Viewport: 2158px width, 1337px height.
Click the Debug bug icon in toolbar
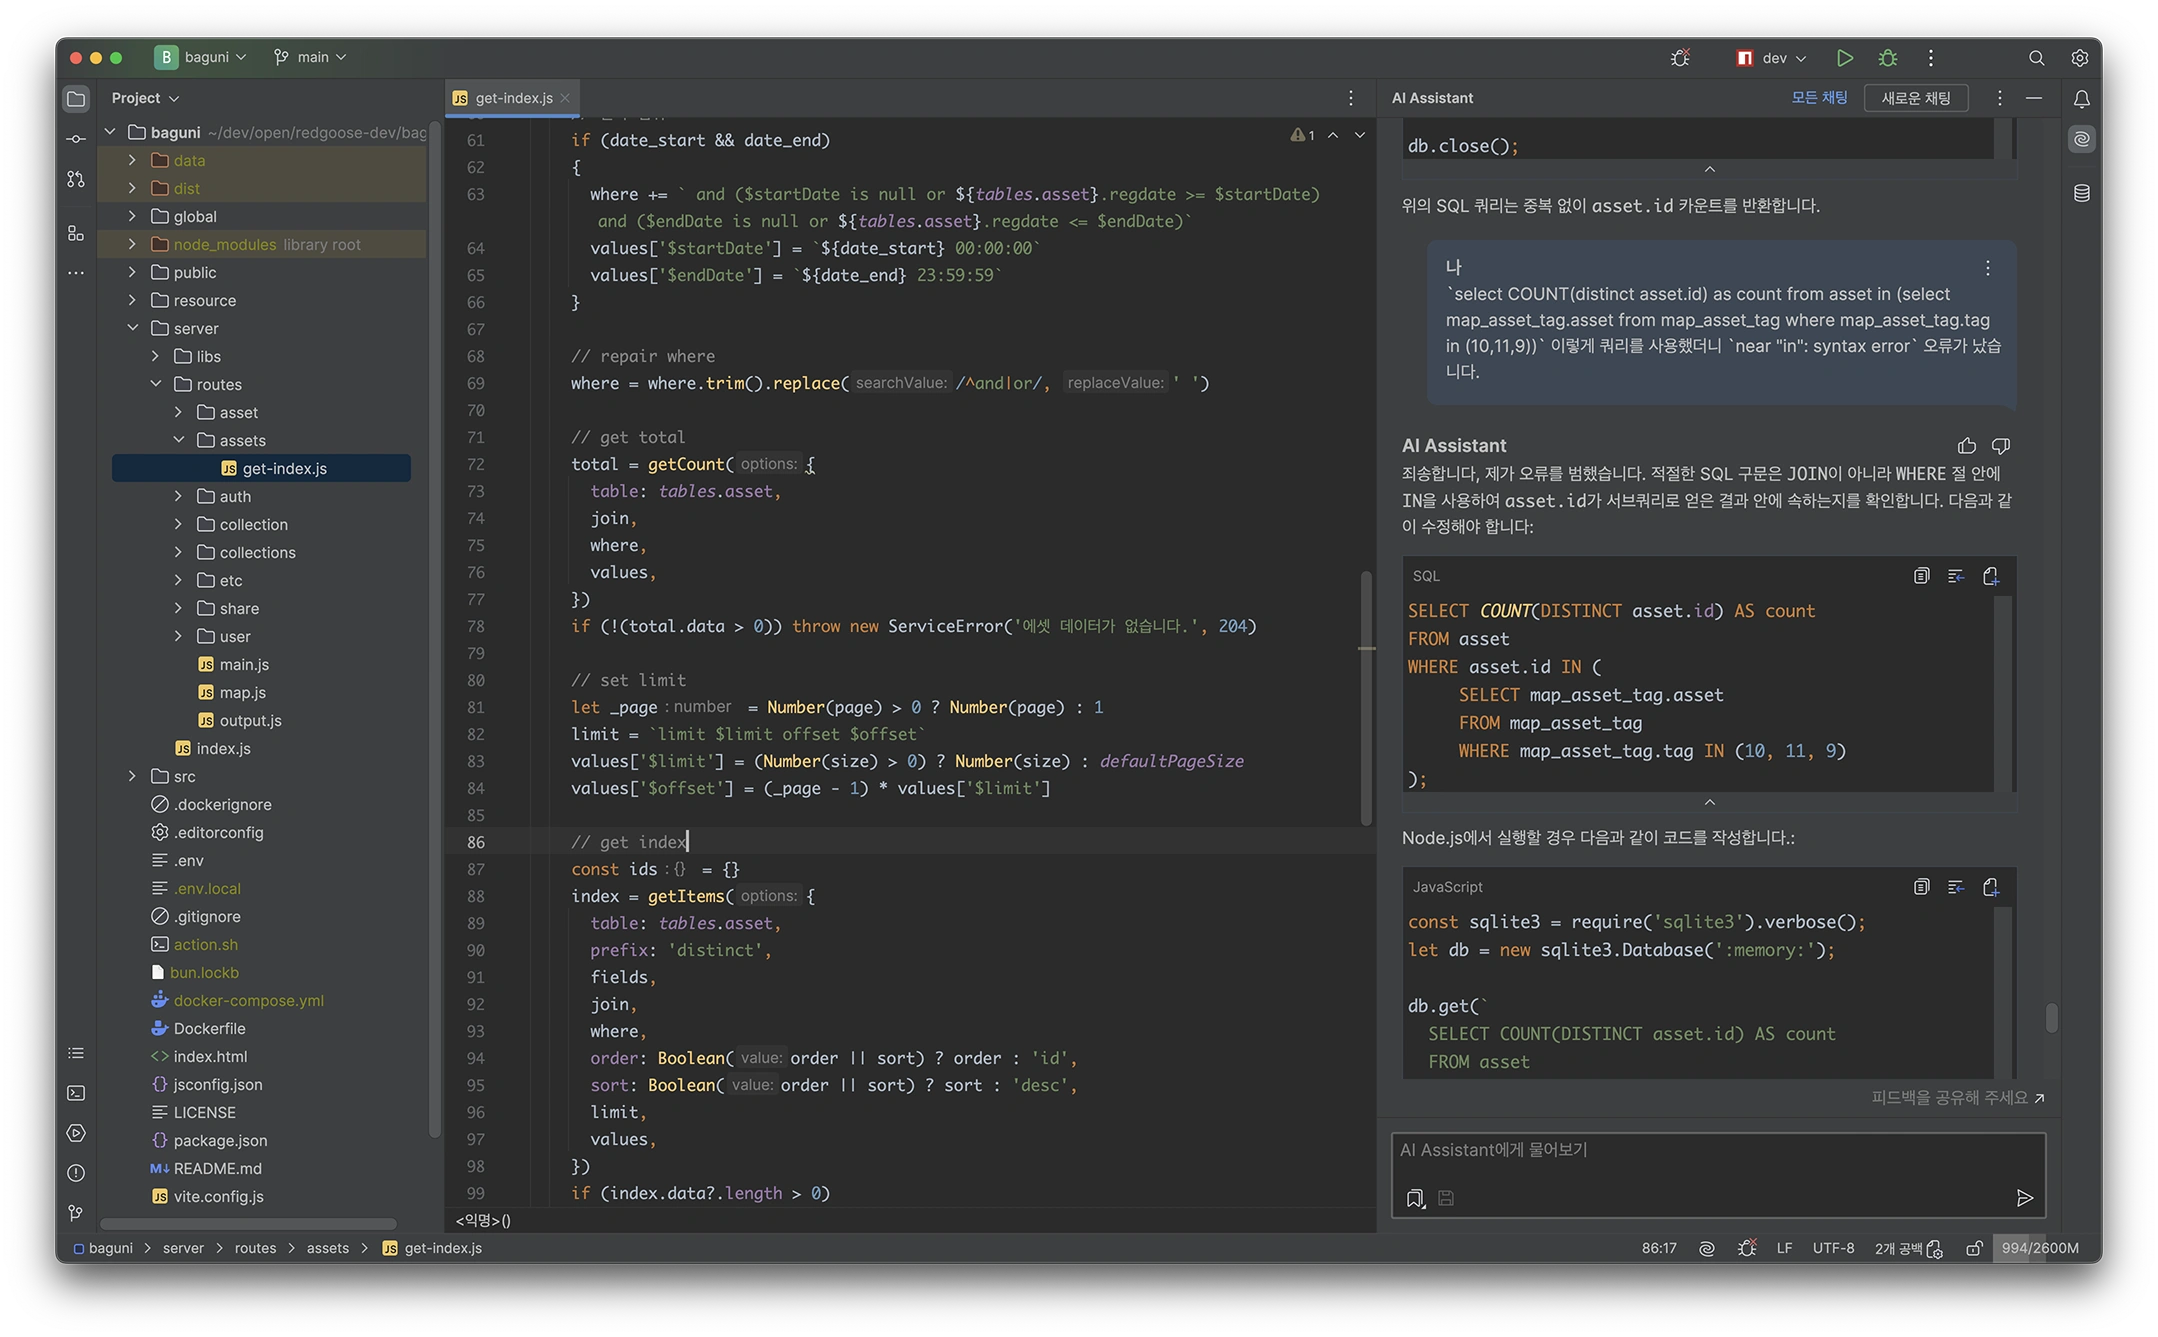[x=1888, y=58]
